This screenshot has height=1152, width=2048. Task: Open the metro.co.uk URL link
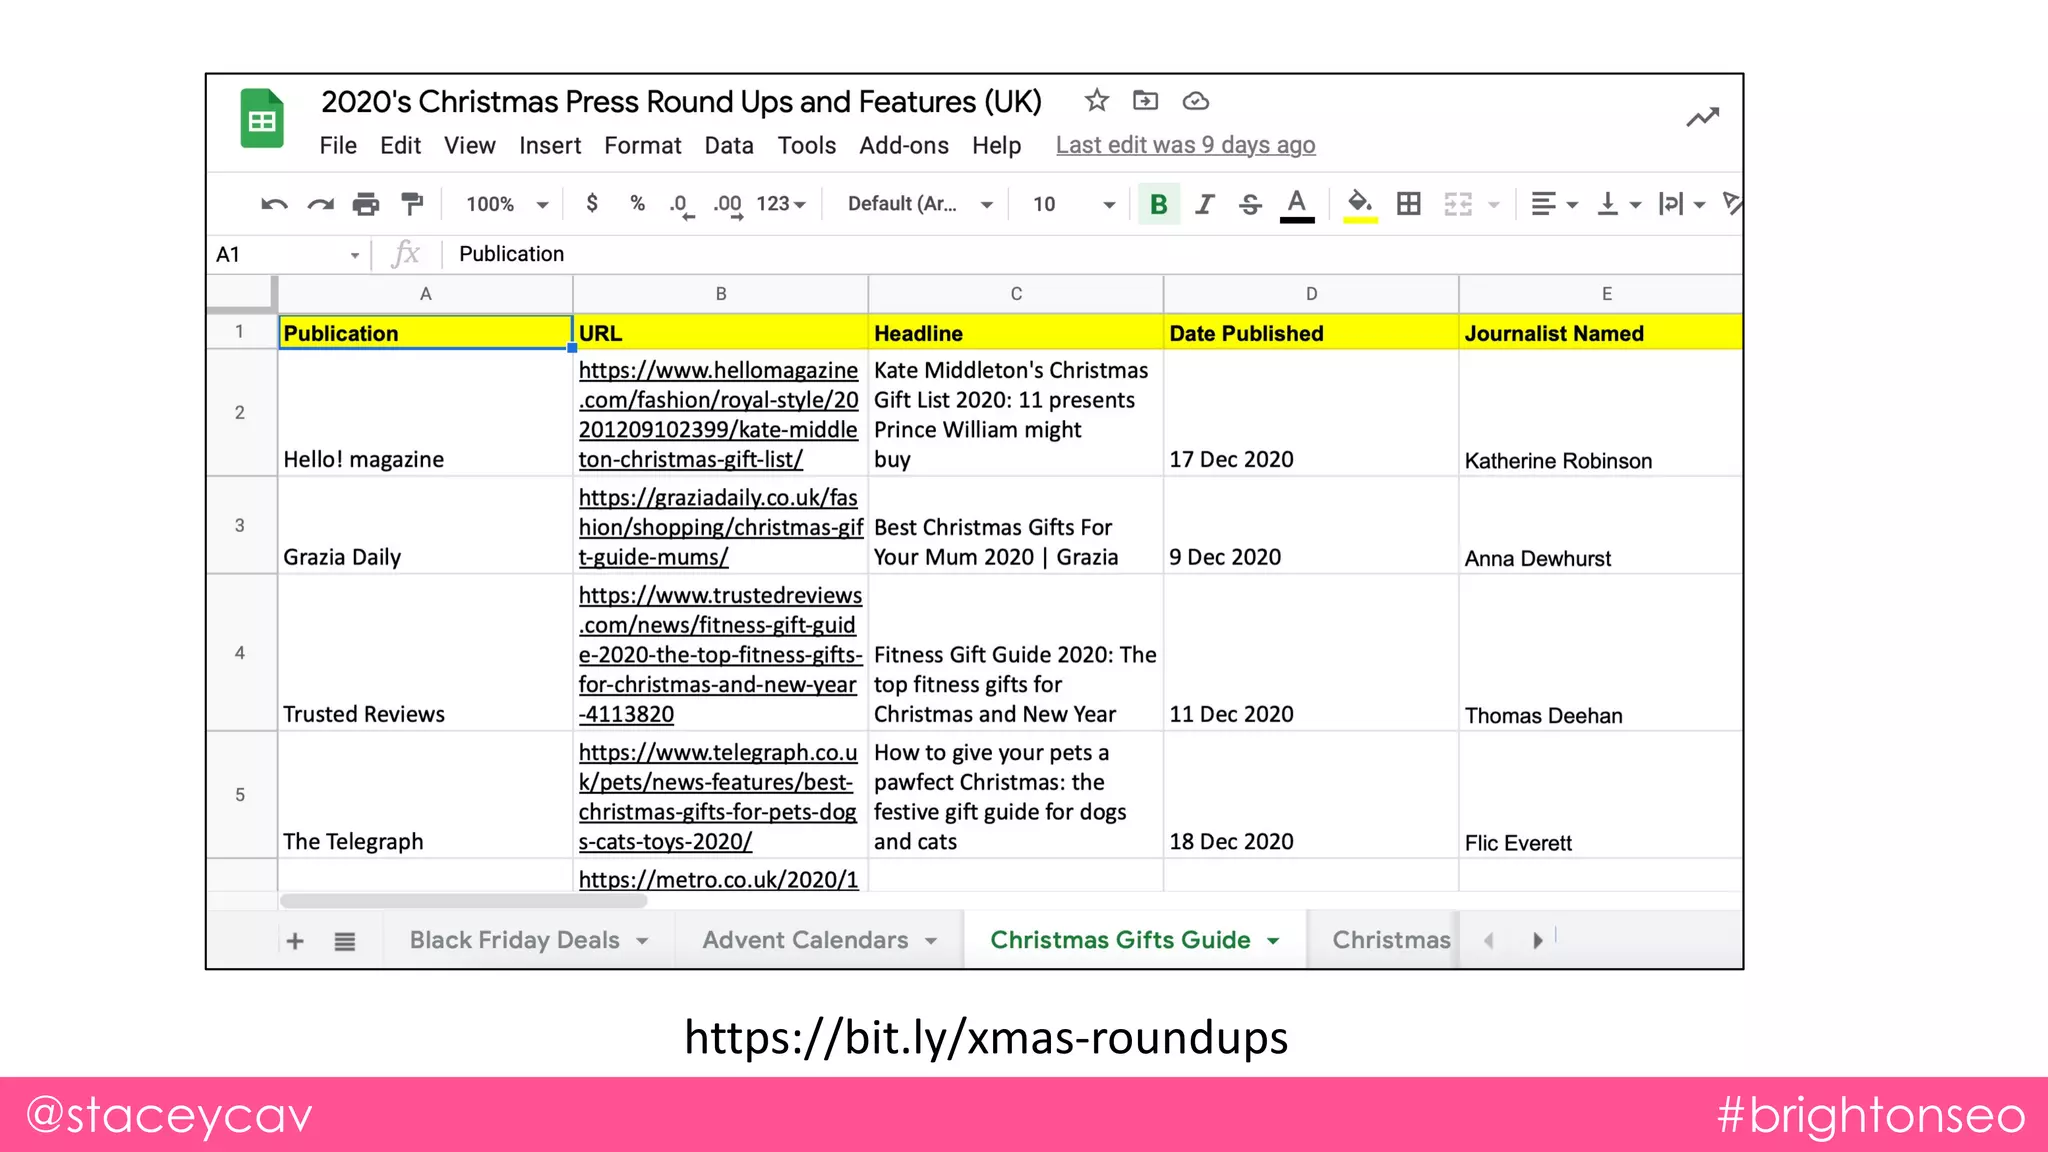(718, 879)
